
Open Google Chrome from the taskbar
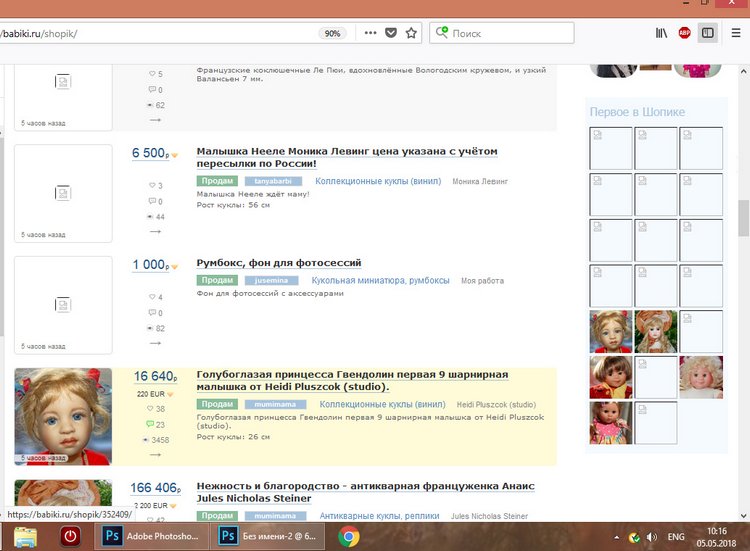[349, 536]
